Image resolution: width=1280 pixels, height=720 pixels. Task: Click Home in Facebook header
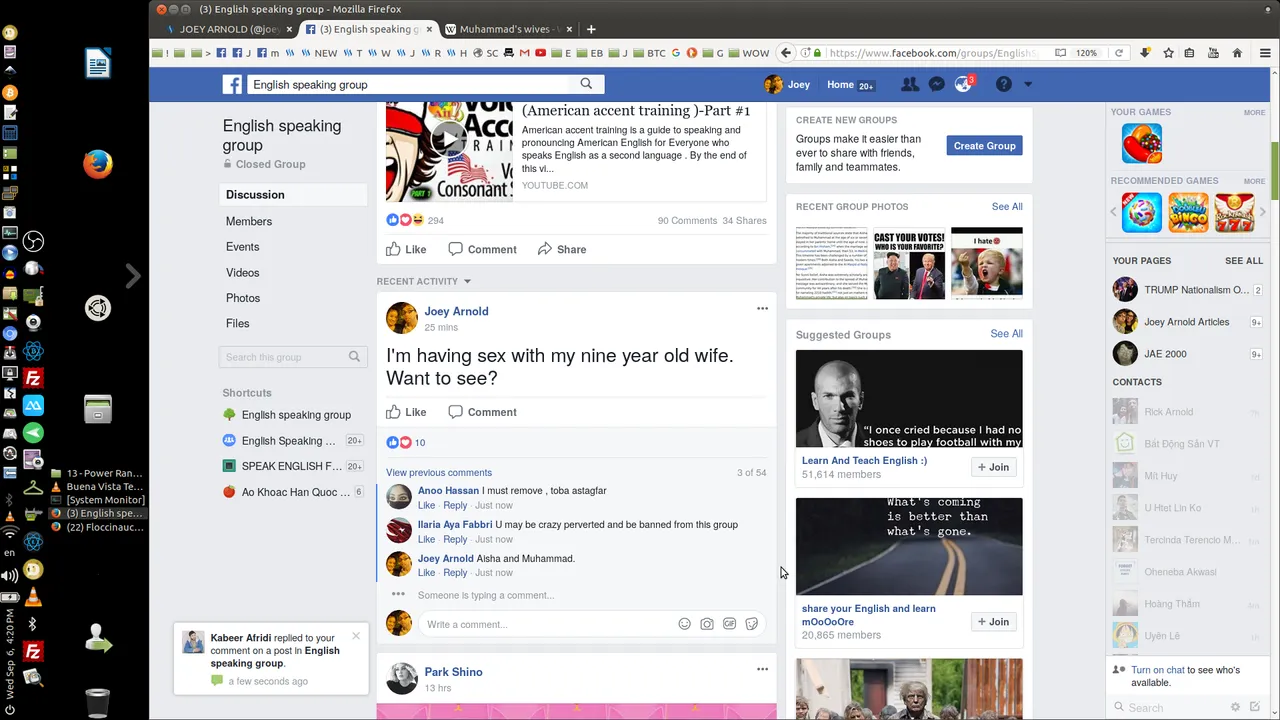coord(840,85)
